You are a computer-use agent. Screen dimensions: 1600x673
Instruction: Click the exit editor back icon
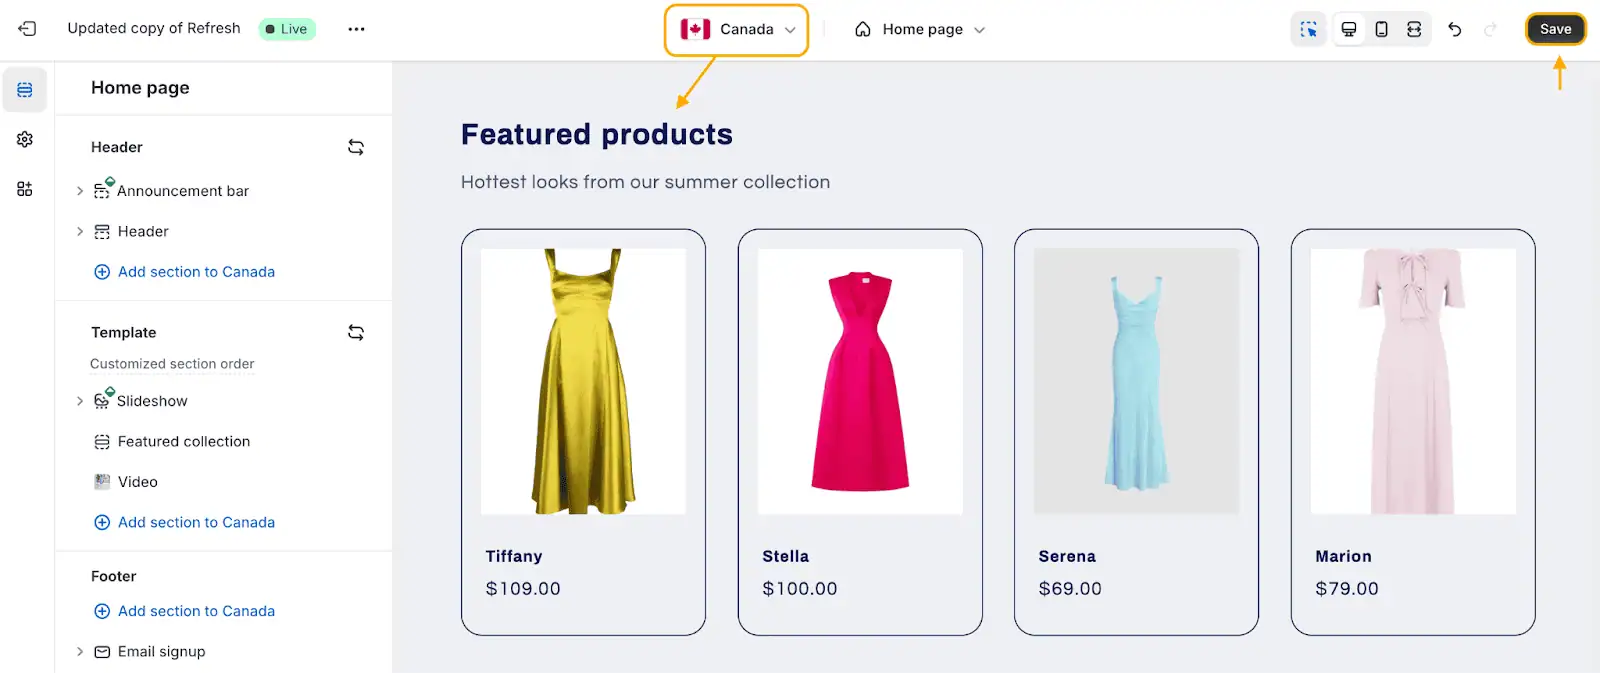(x=27, y=29)
